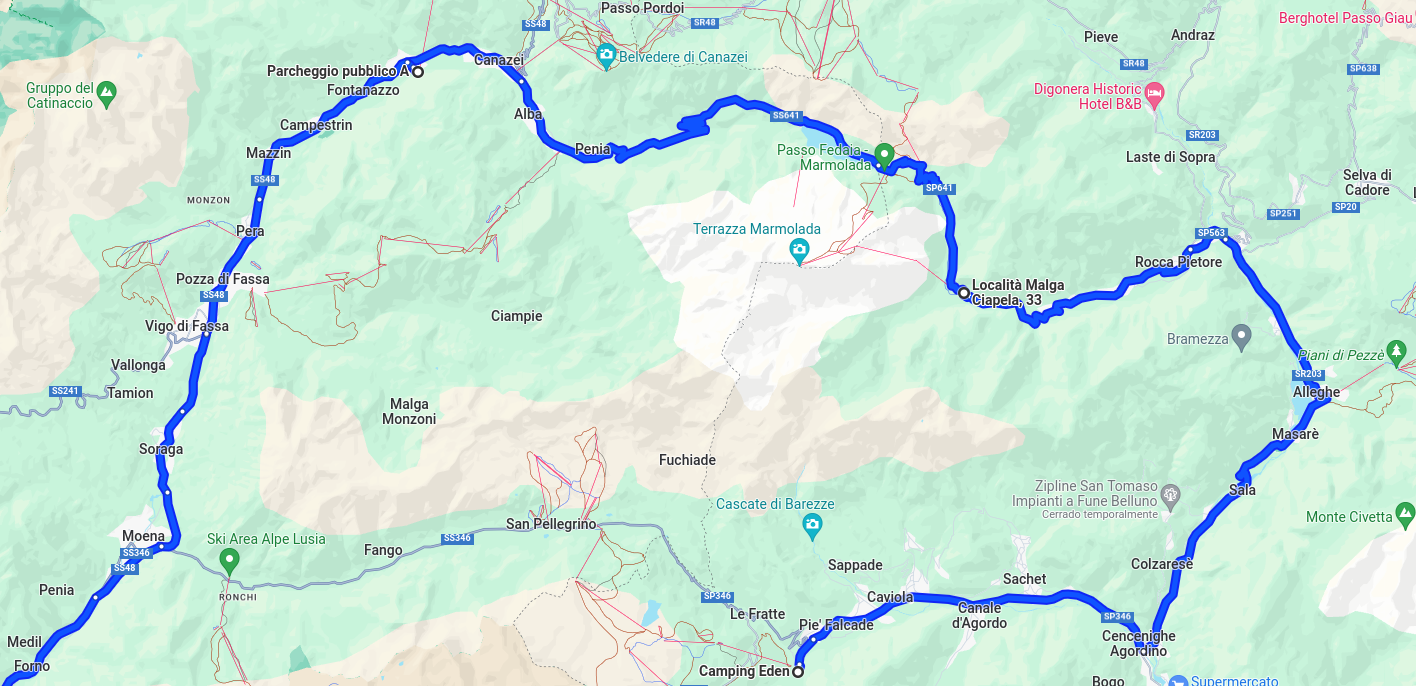
Task: Select the Camping Eden route endpoint
Action: click(798, 672)
